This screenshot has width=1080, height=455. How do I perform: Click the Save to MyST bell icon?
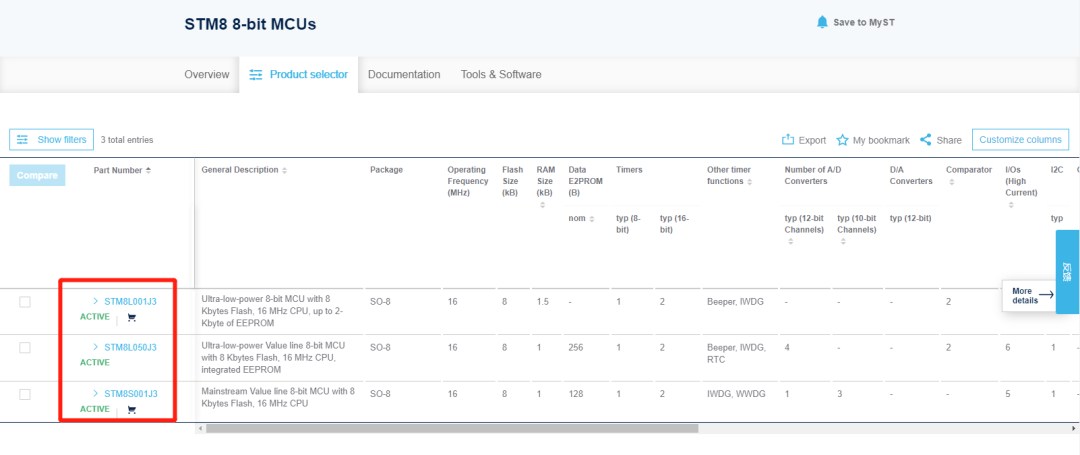822,22
